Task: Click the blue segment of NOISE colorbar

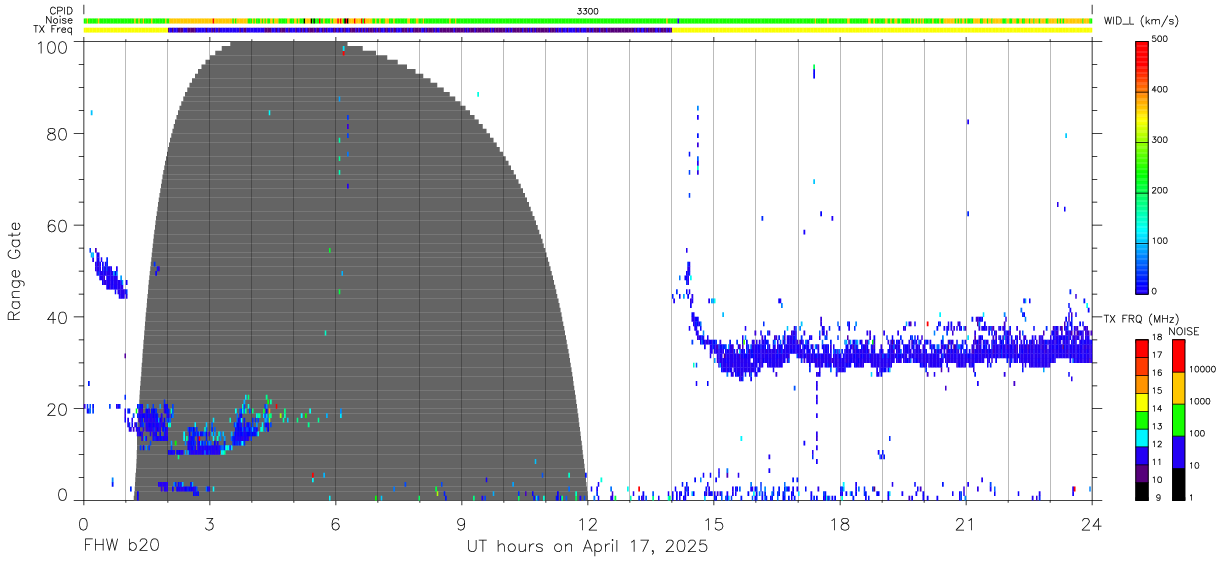Action: tap(1178, 452)
